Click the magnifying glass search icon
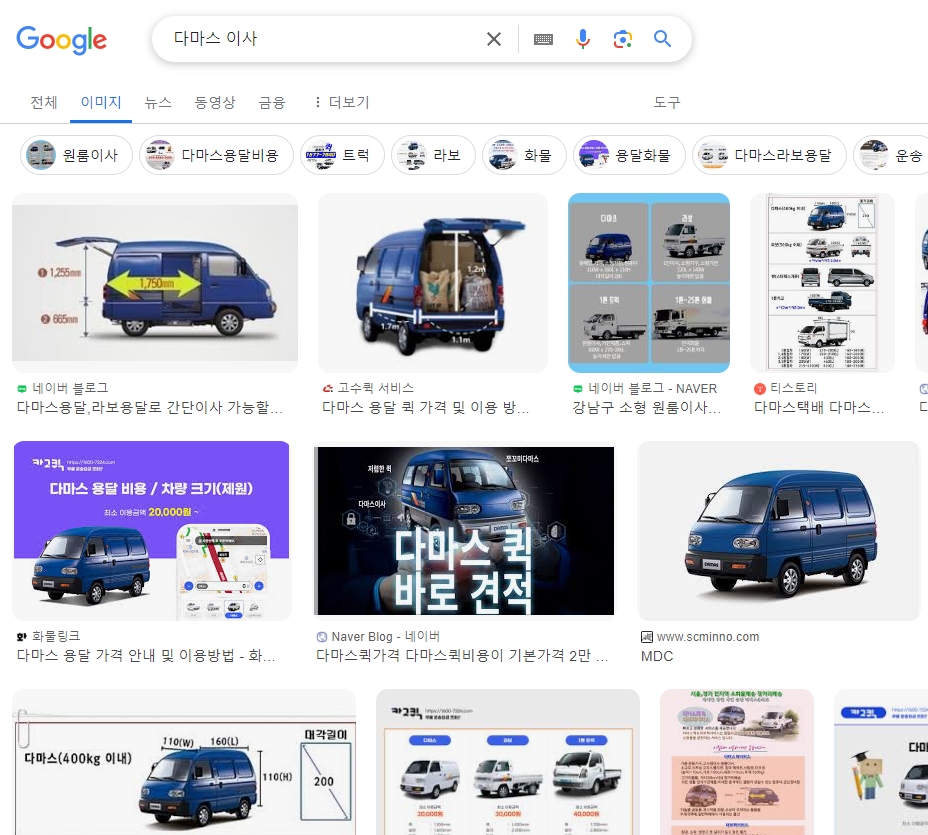Screen dimensions: 928x835 tap(662, 39)
